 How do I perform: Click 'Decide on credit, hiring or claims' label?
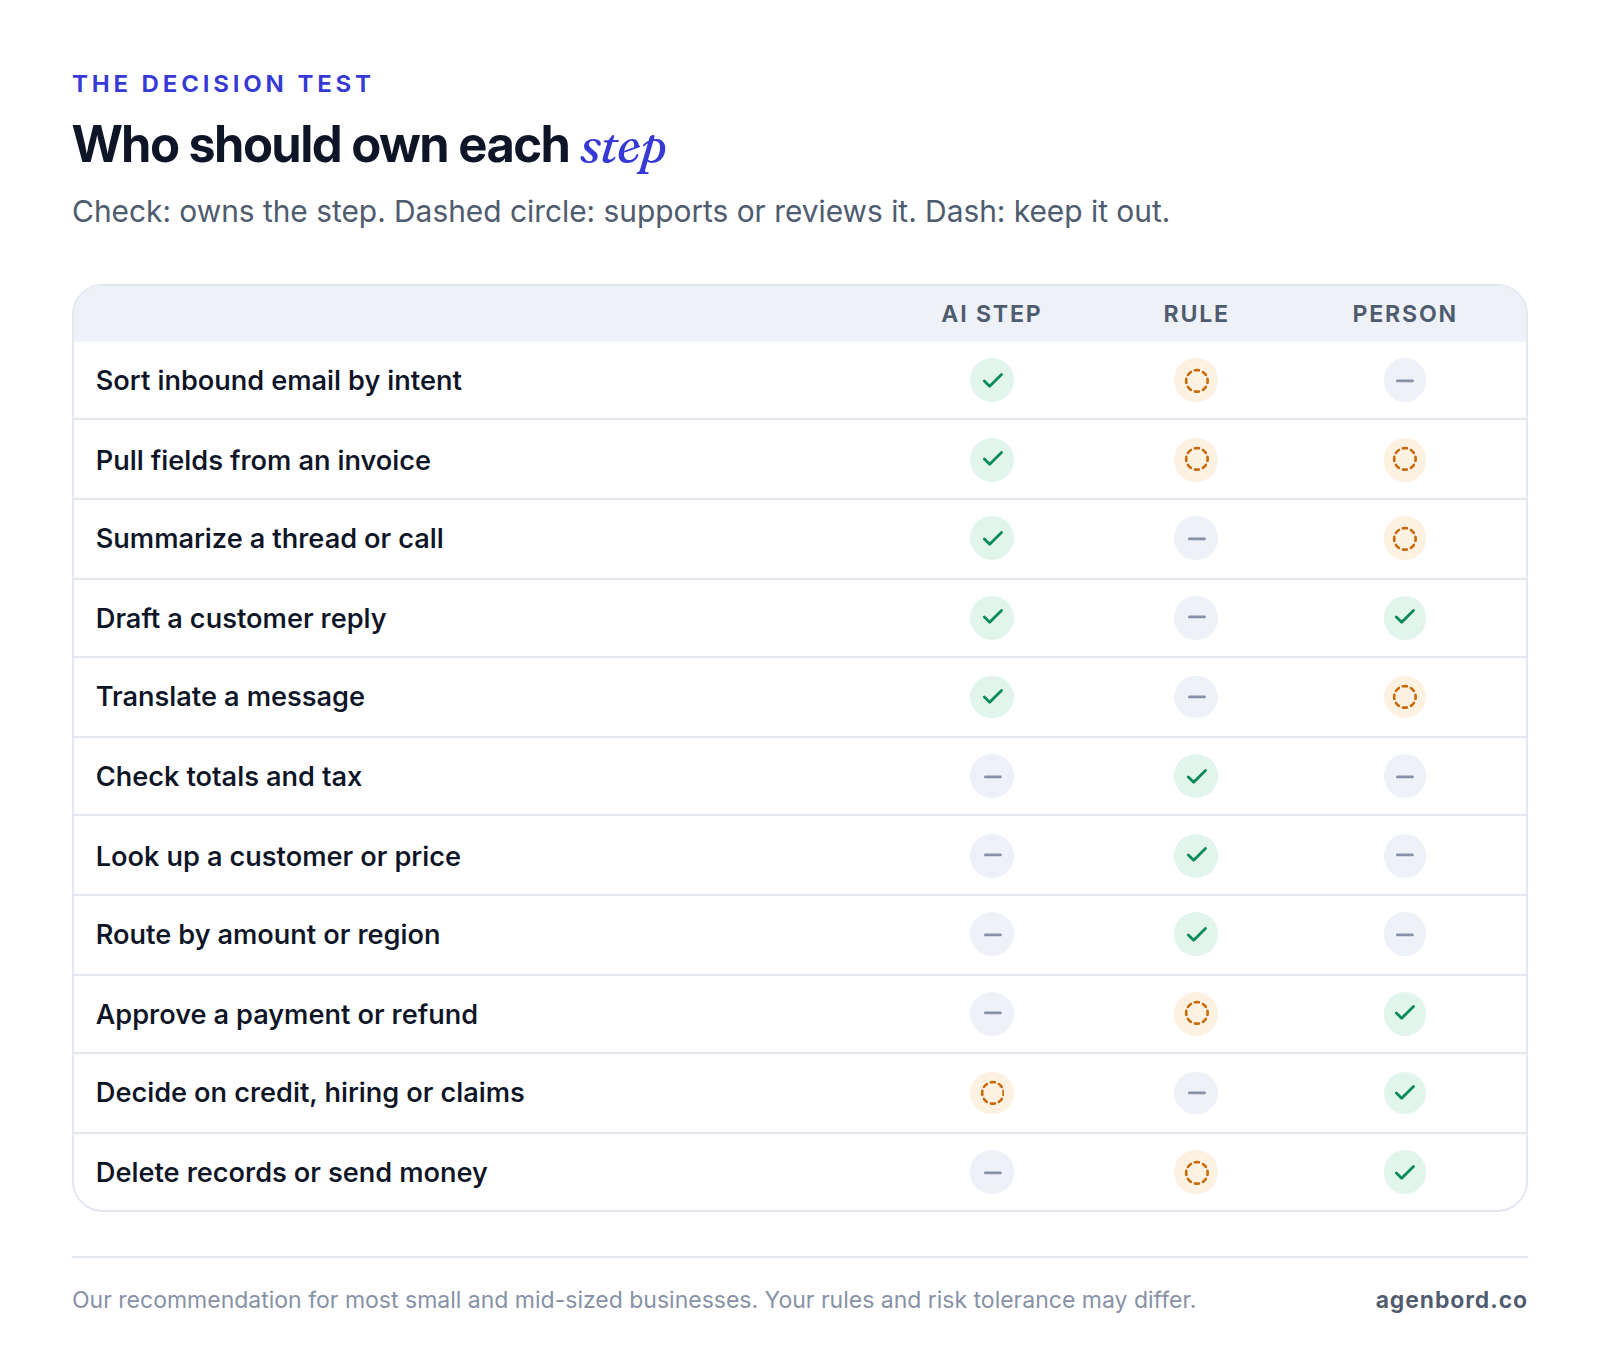tap(310, 1093)
